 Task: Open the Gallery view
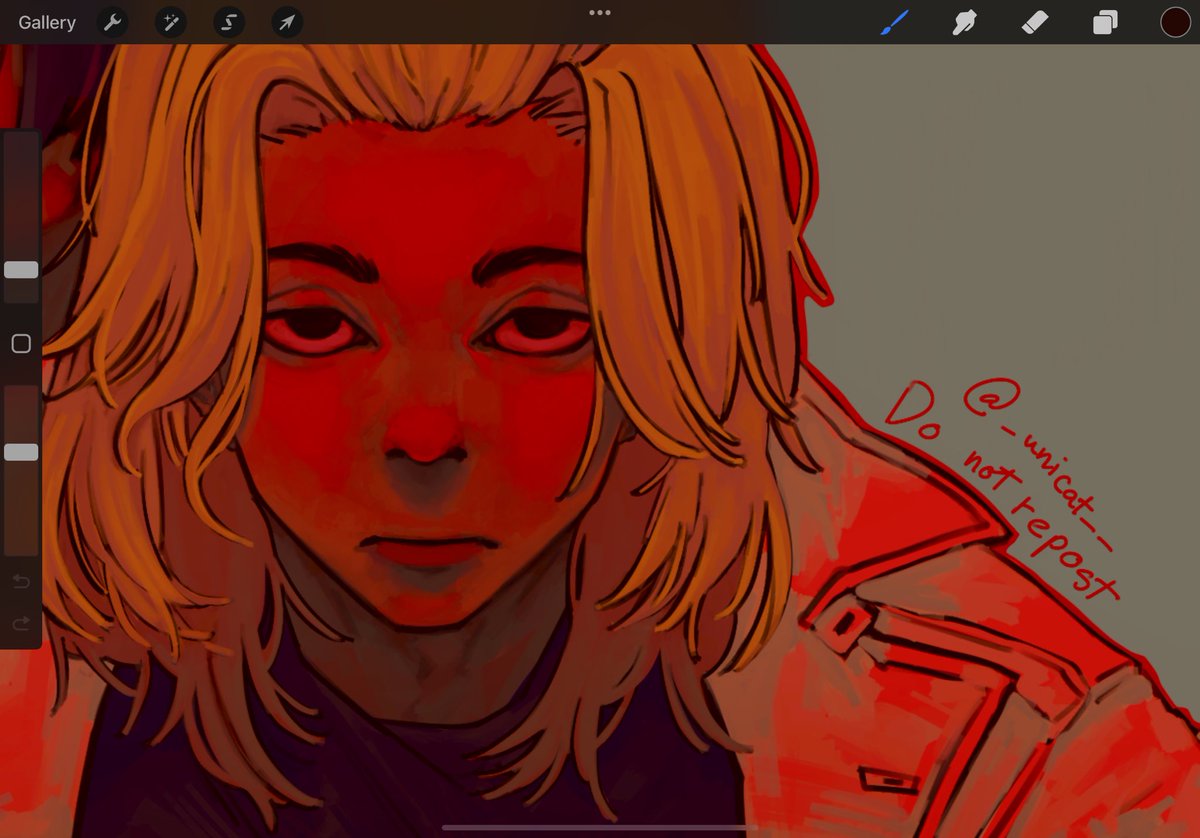47,22
